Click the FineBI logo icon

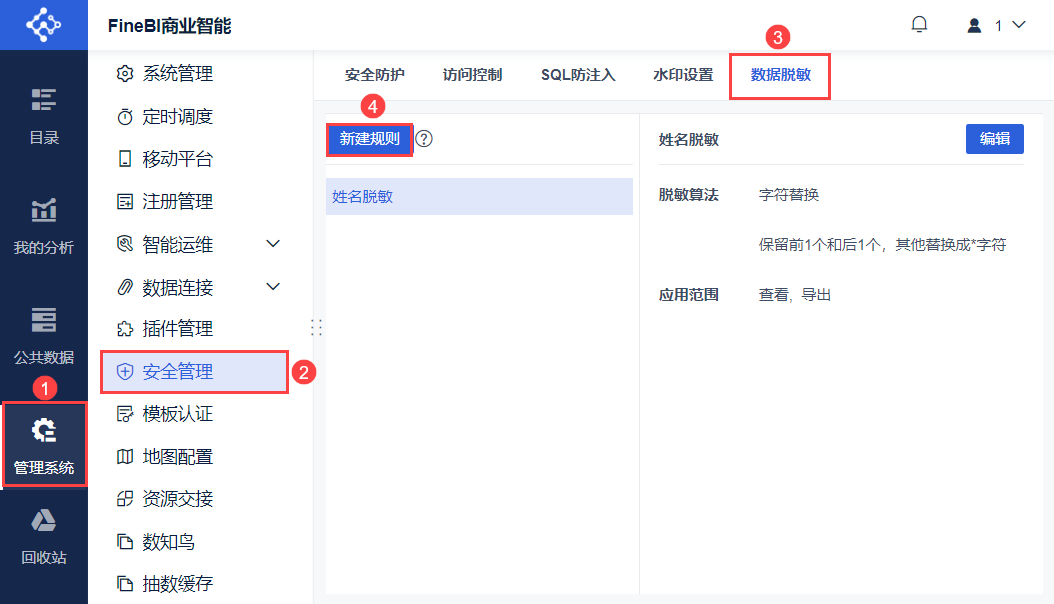pyautogui.click(x=43, y=25)
